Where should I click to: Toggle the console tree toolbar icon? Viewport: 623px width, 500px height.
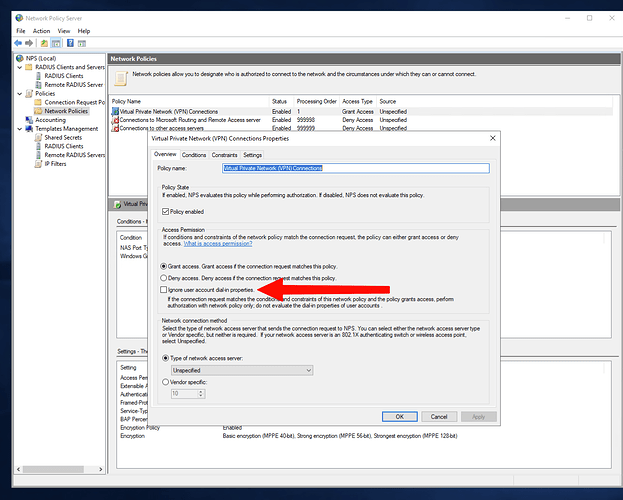click(56, 43)
